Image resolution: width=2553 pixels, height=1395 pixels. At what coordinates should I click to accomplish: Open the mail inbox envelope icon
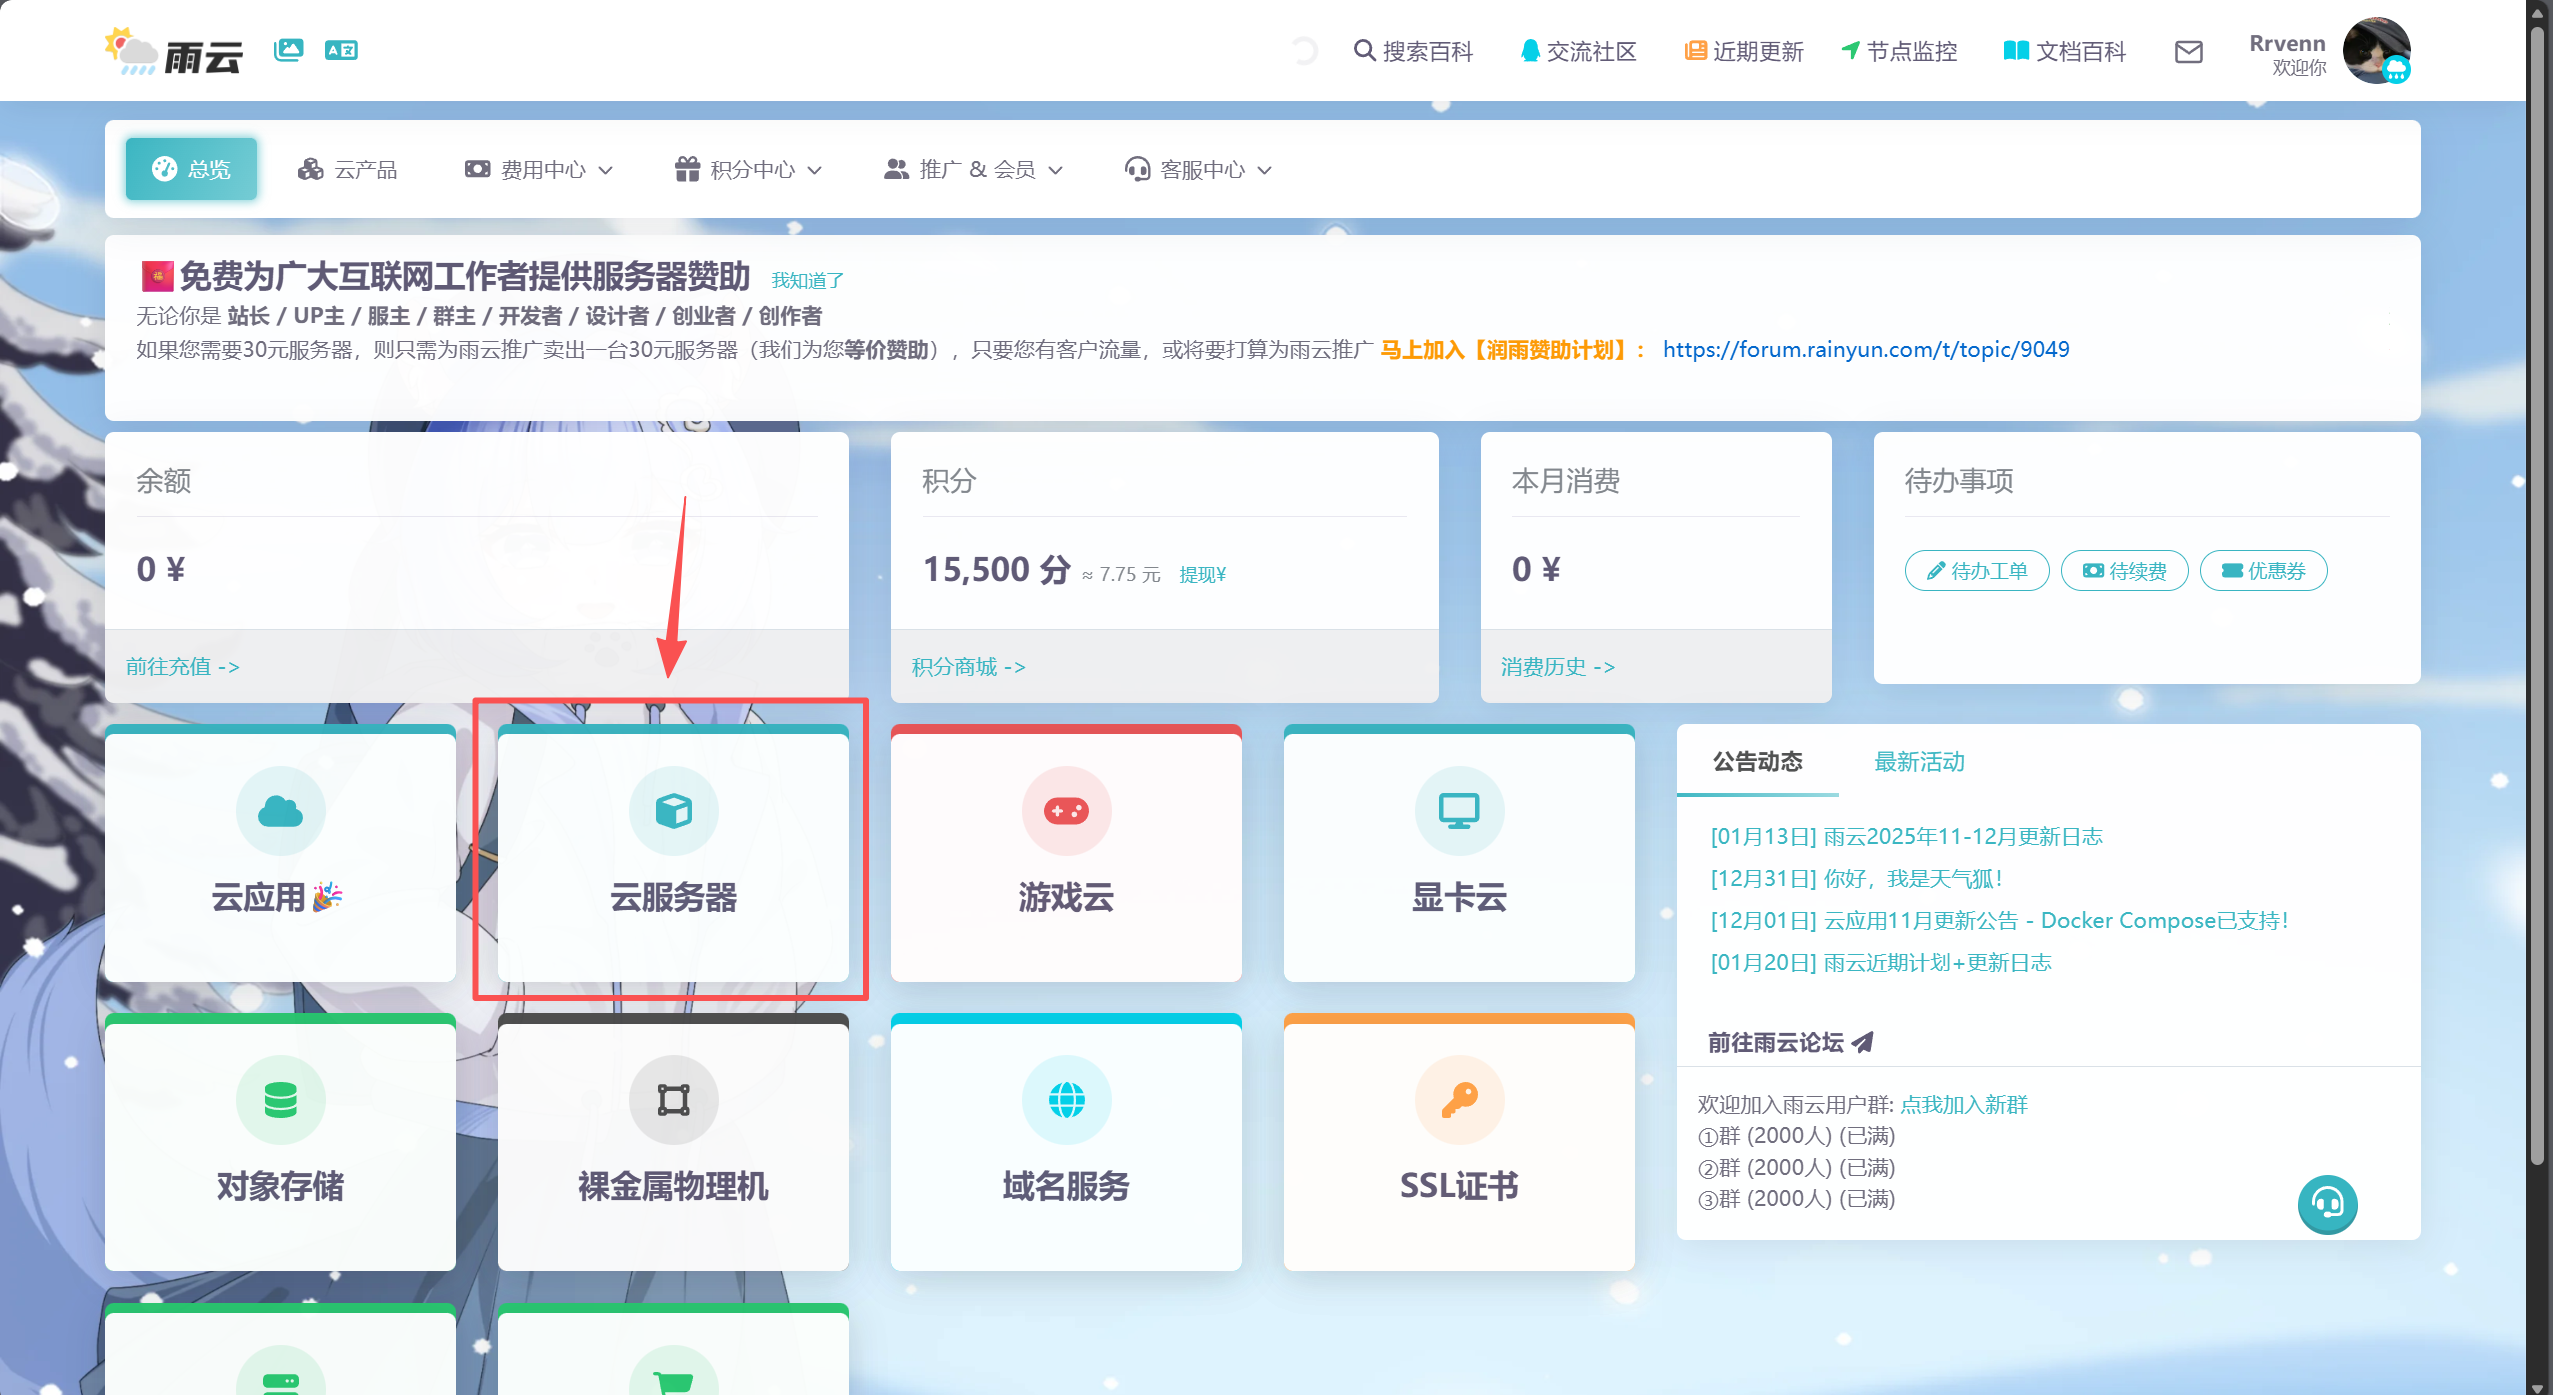pos(2188,51)
